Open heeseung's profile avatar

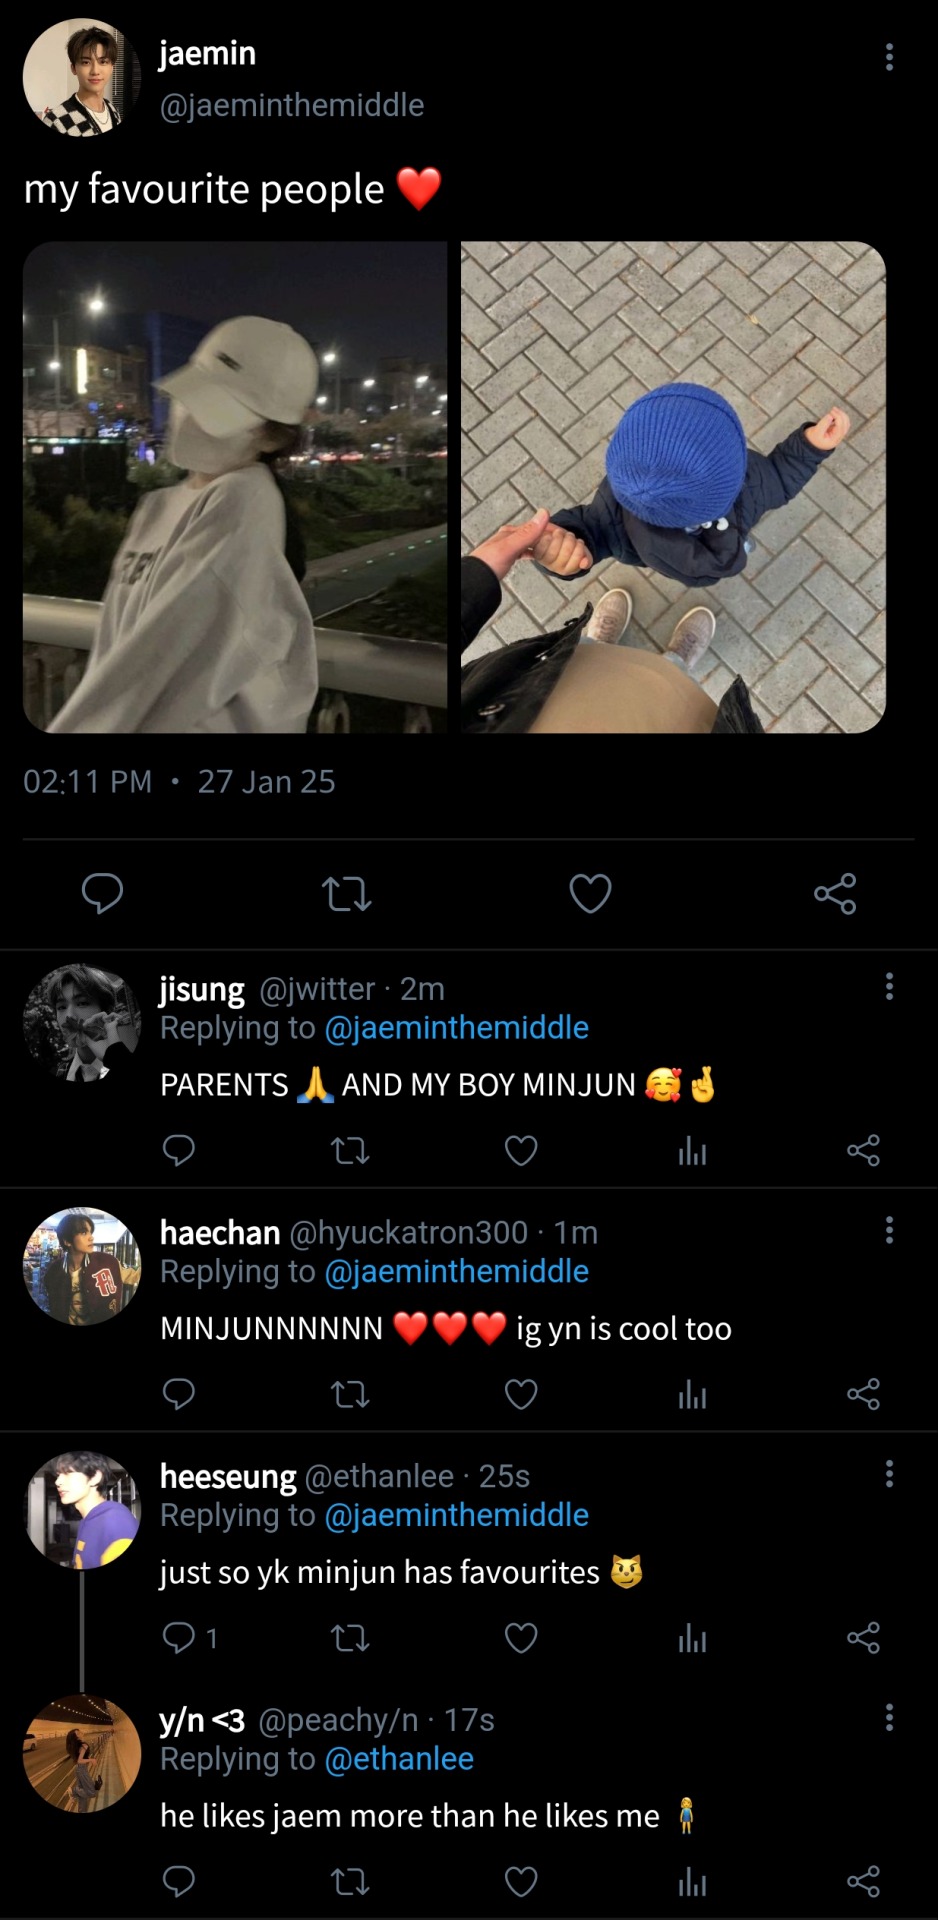[81, 1510]
